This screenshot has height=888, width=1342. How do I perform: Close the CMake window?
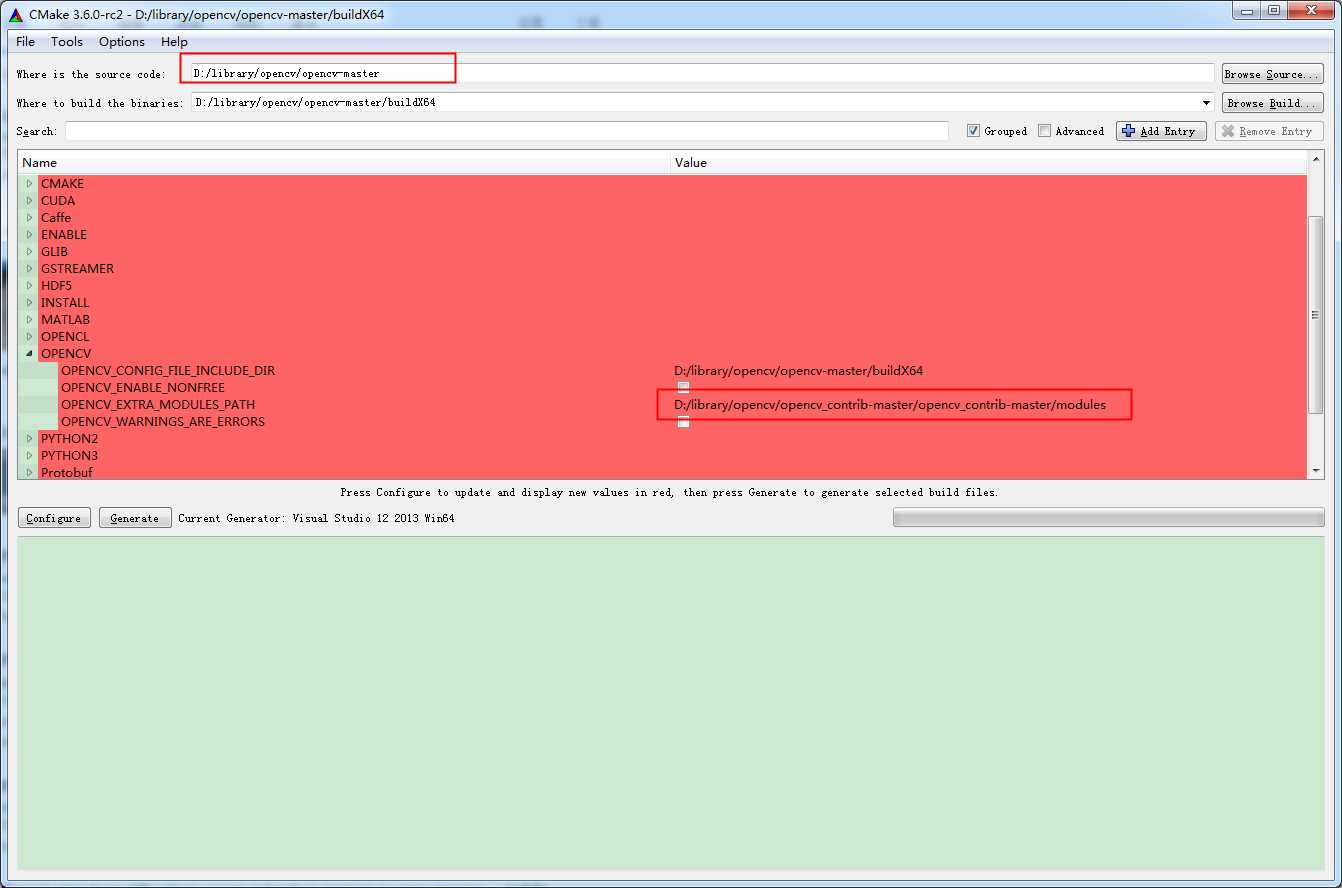pos(1313,11)
